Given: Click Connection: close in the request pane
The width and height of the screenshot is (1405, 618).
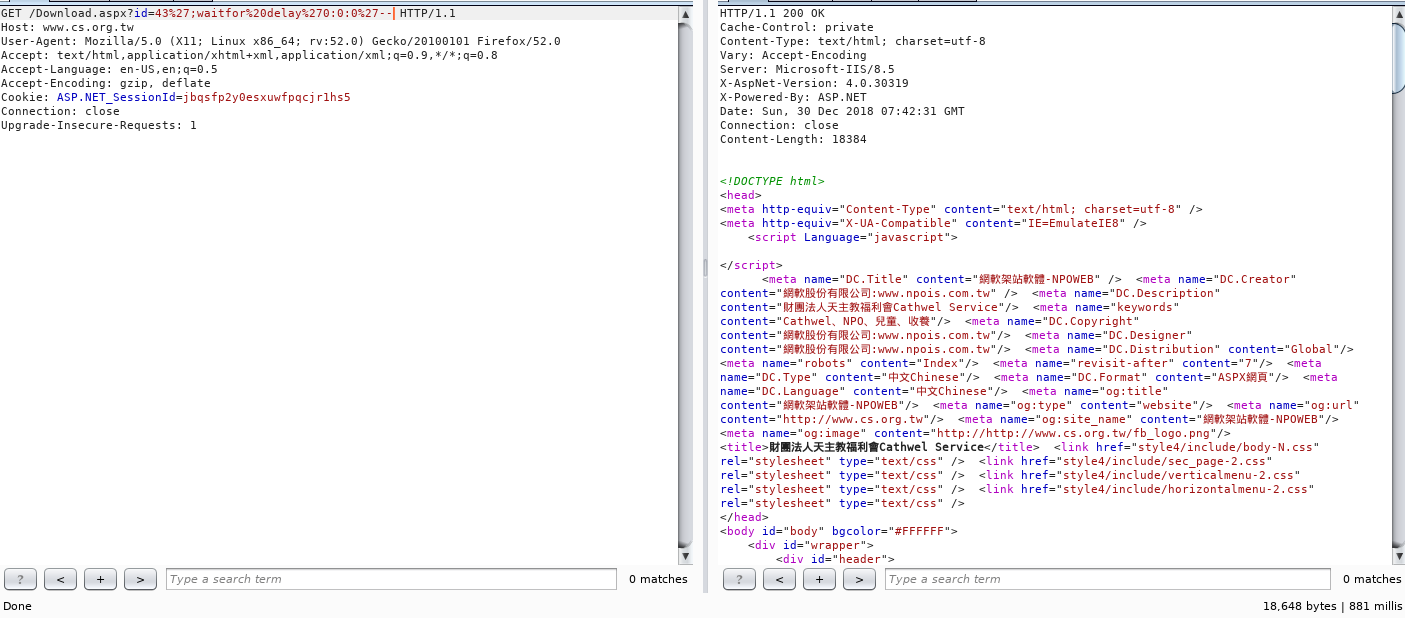Looking at the screenshot, I should coord(60,111).
